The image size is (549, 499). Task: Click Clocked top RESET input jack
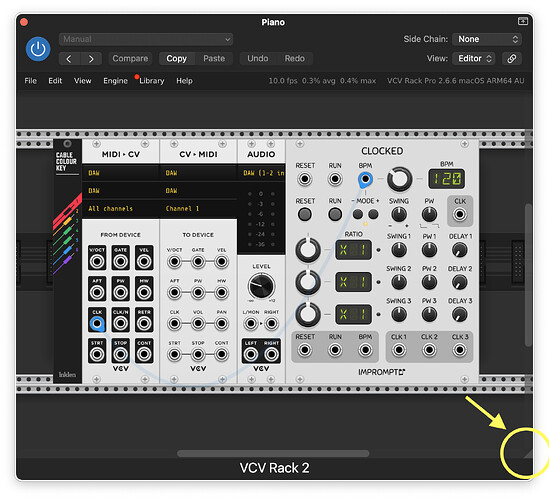click(x=305, y=179)
